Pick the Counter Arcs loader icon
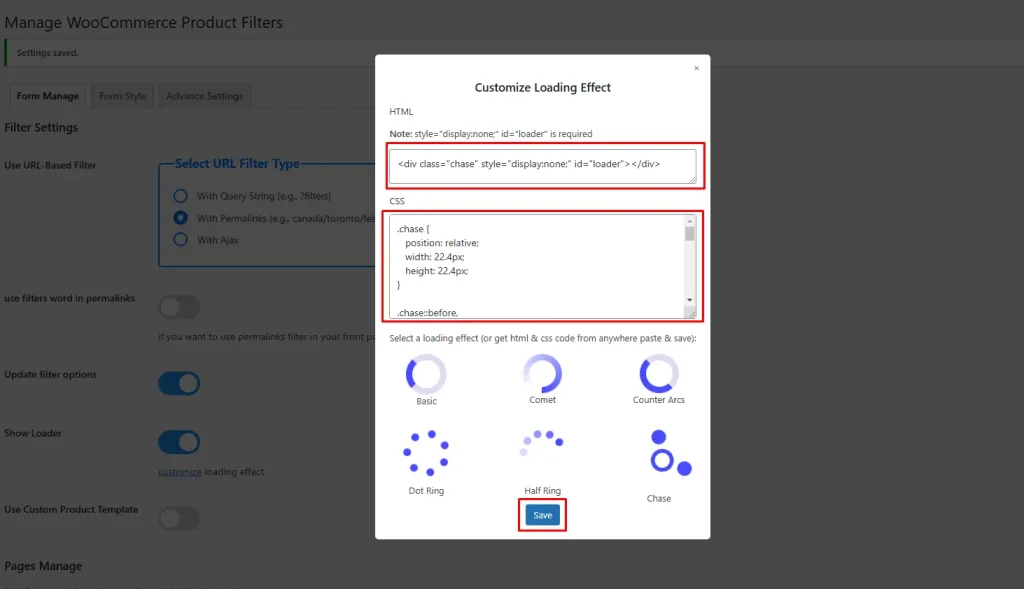Viewport: 1024px width, 589px height. (658, 373)
